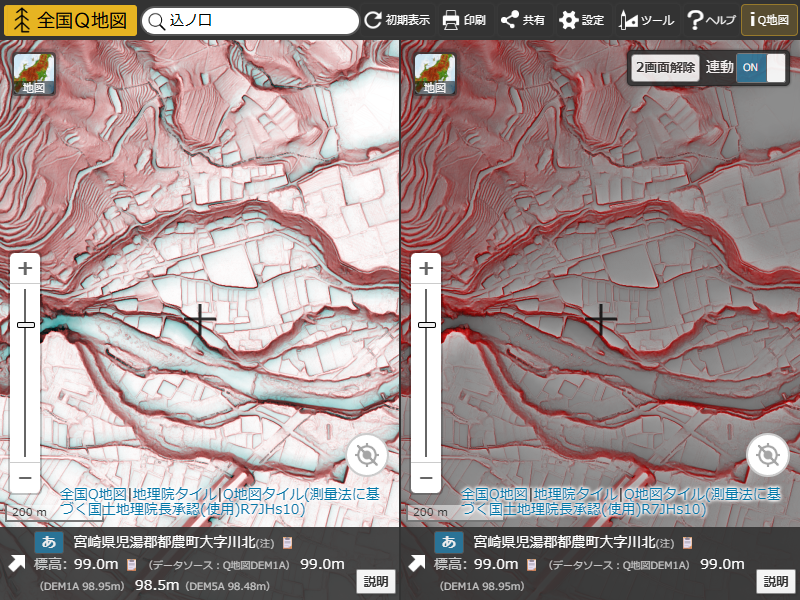Click the compass orientation icon in left map

[x=368, y=454]
